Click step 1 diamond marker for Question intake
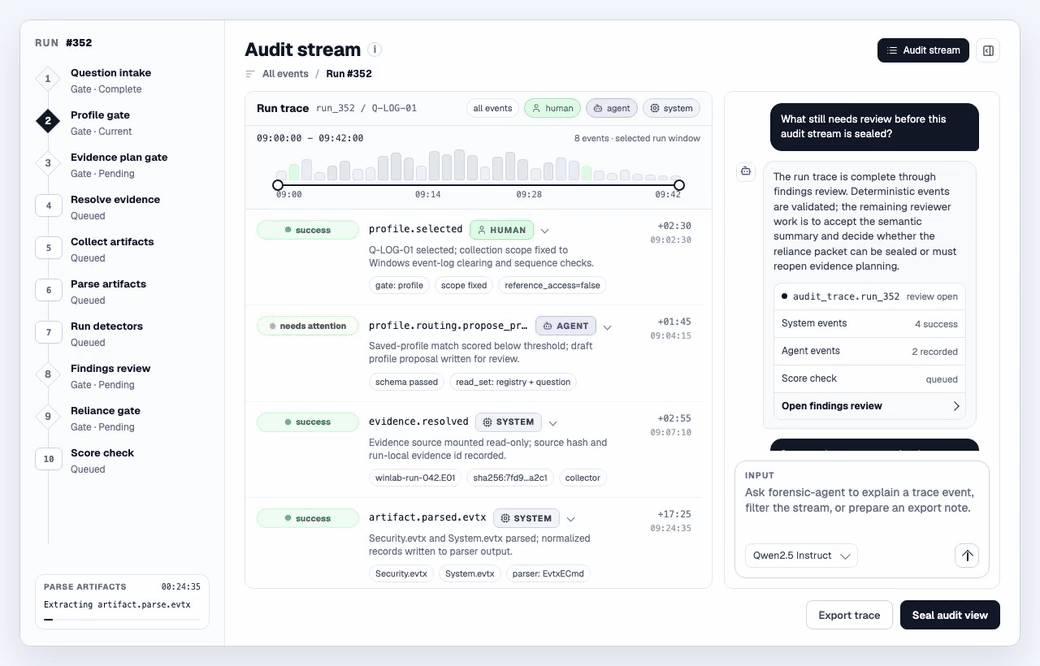 click(48, 78)
